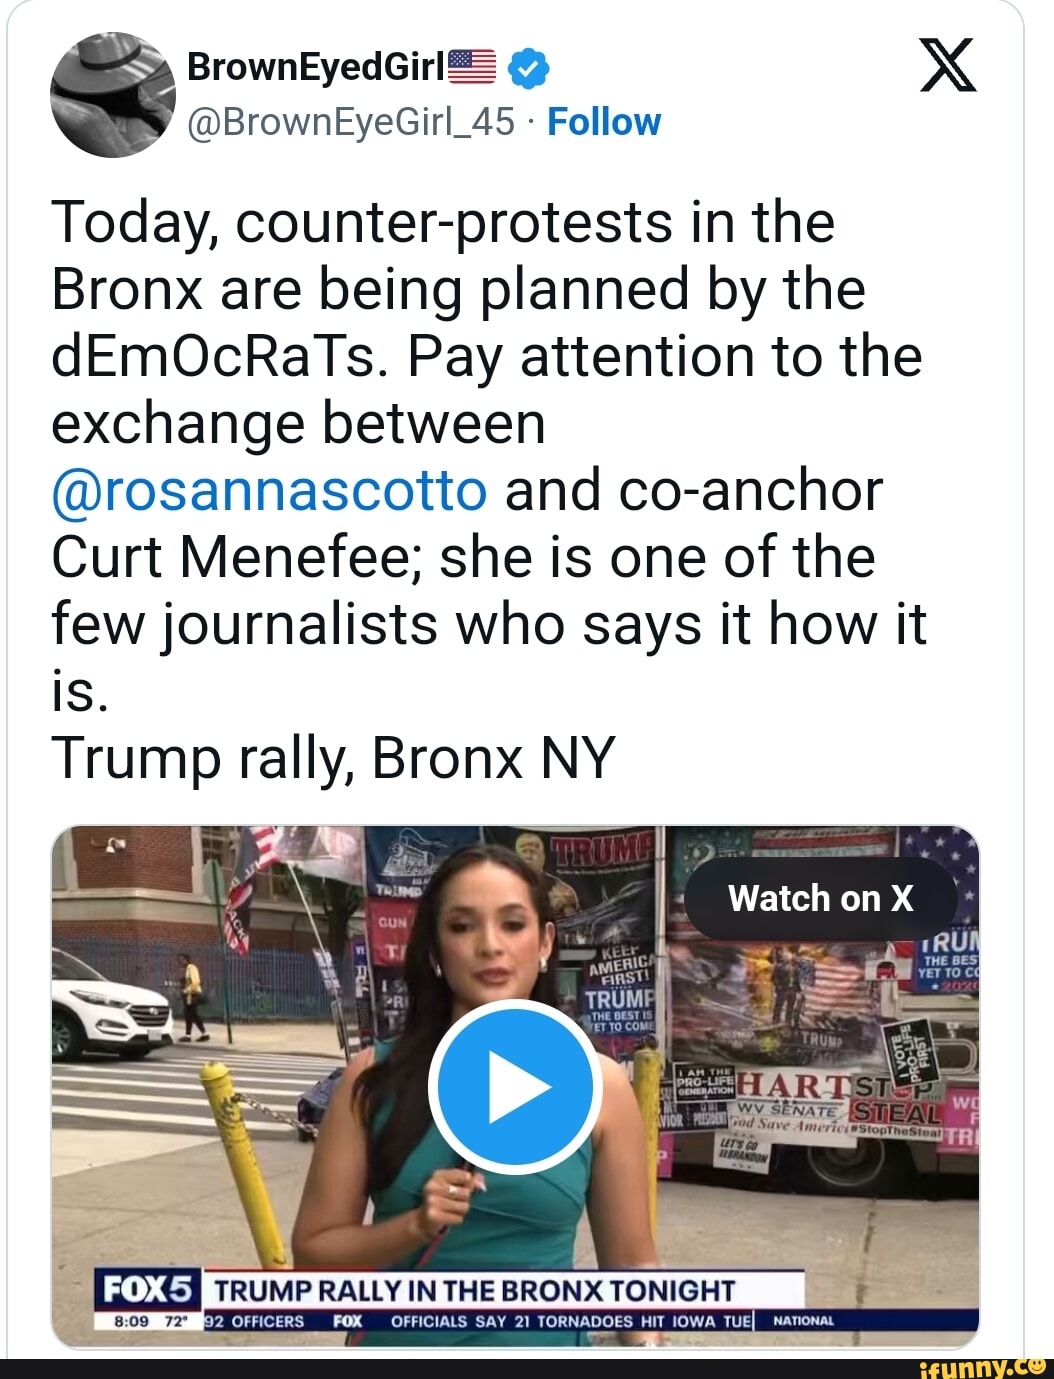
Task: Click the iFunny watermark logo
Action: (982, 1367)
